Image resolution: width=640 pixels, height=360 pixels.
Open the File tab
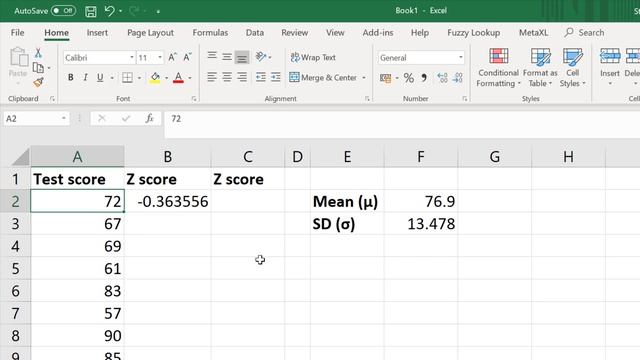[x=18, y=33]
